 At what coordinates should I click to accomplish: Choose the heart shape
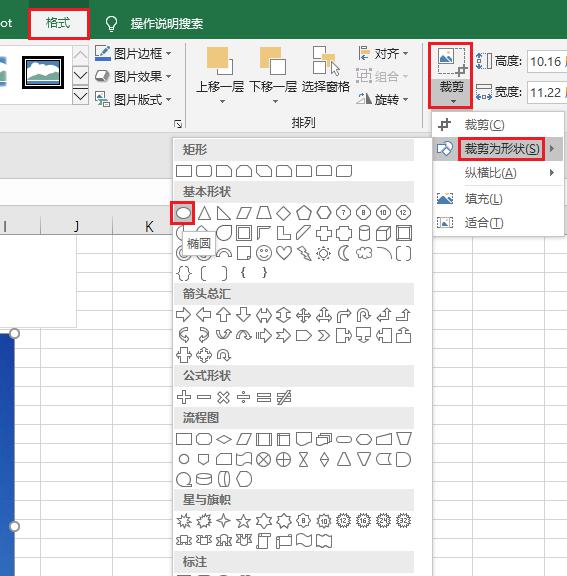pyautogui.click(x=284, y=253)
